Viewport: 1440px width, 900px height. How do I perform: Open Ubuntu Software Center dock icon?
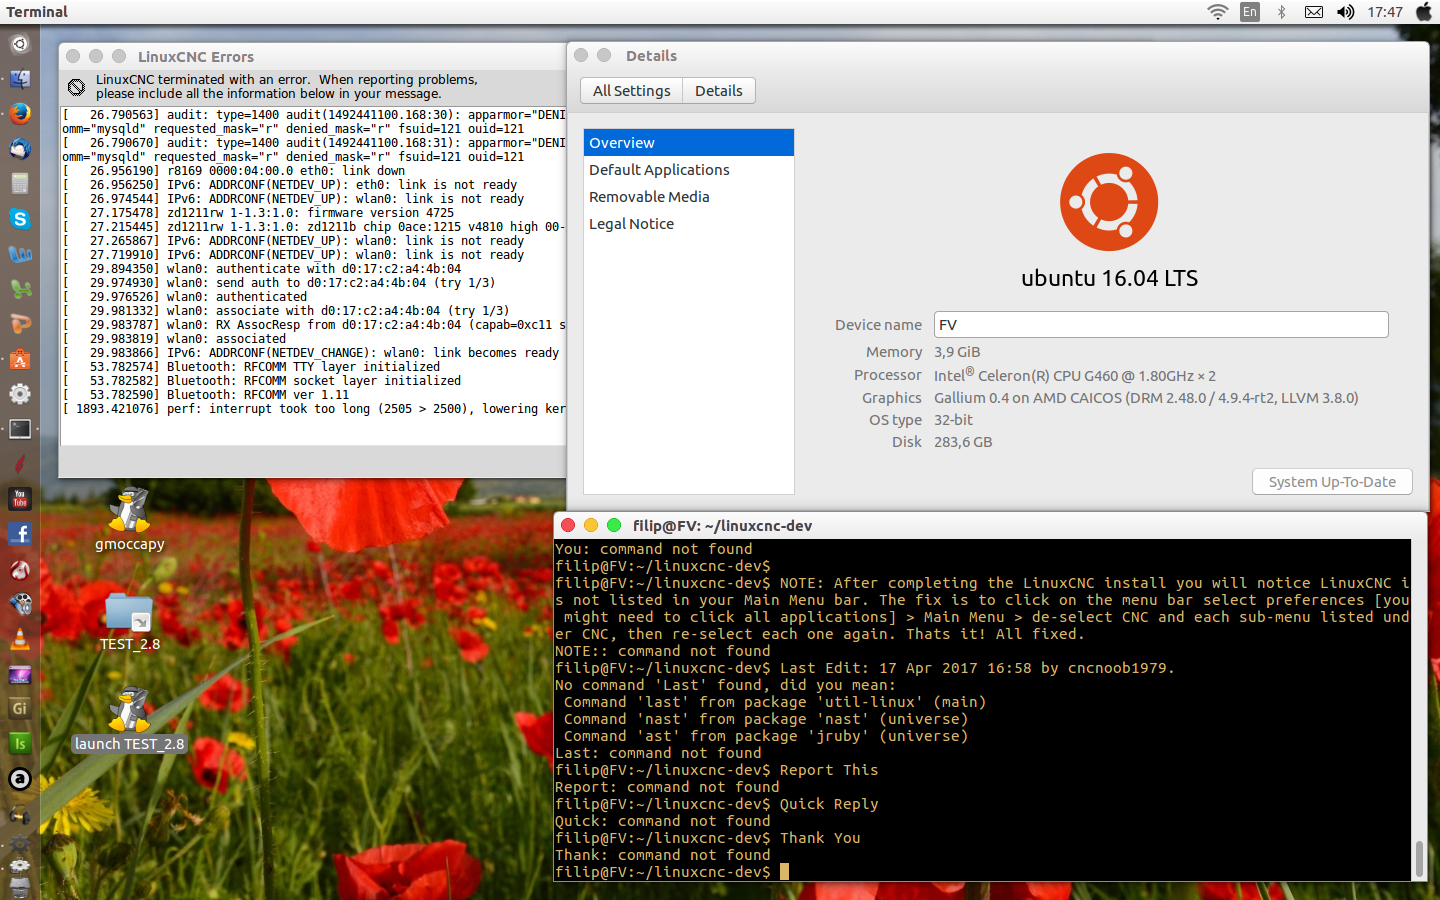pyautogui.click(x=20, y=359)
